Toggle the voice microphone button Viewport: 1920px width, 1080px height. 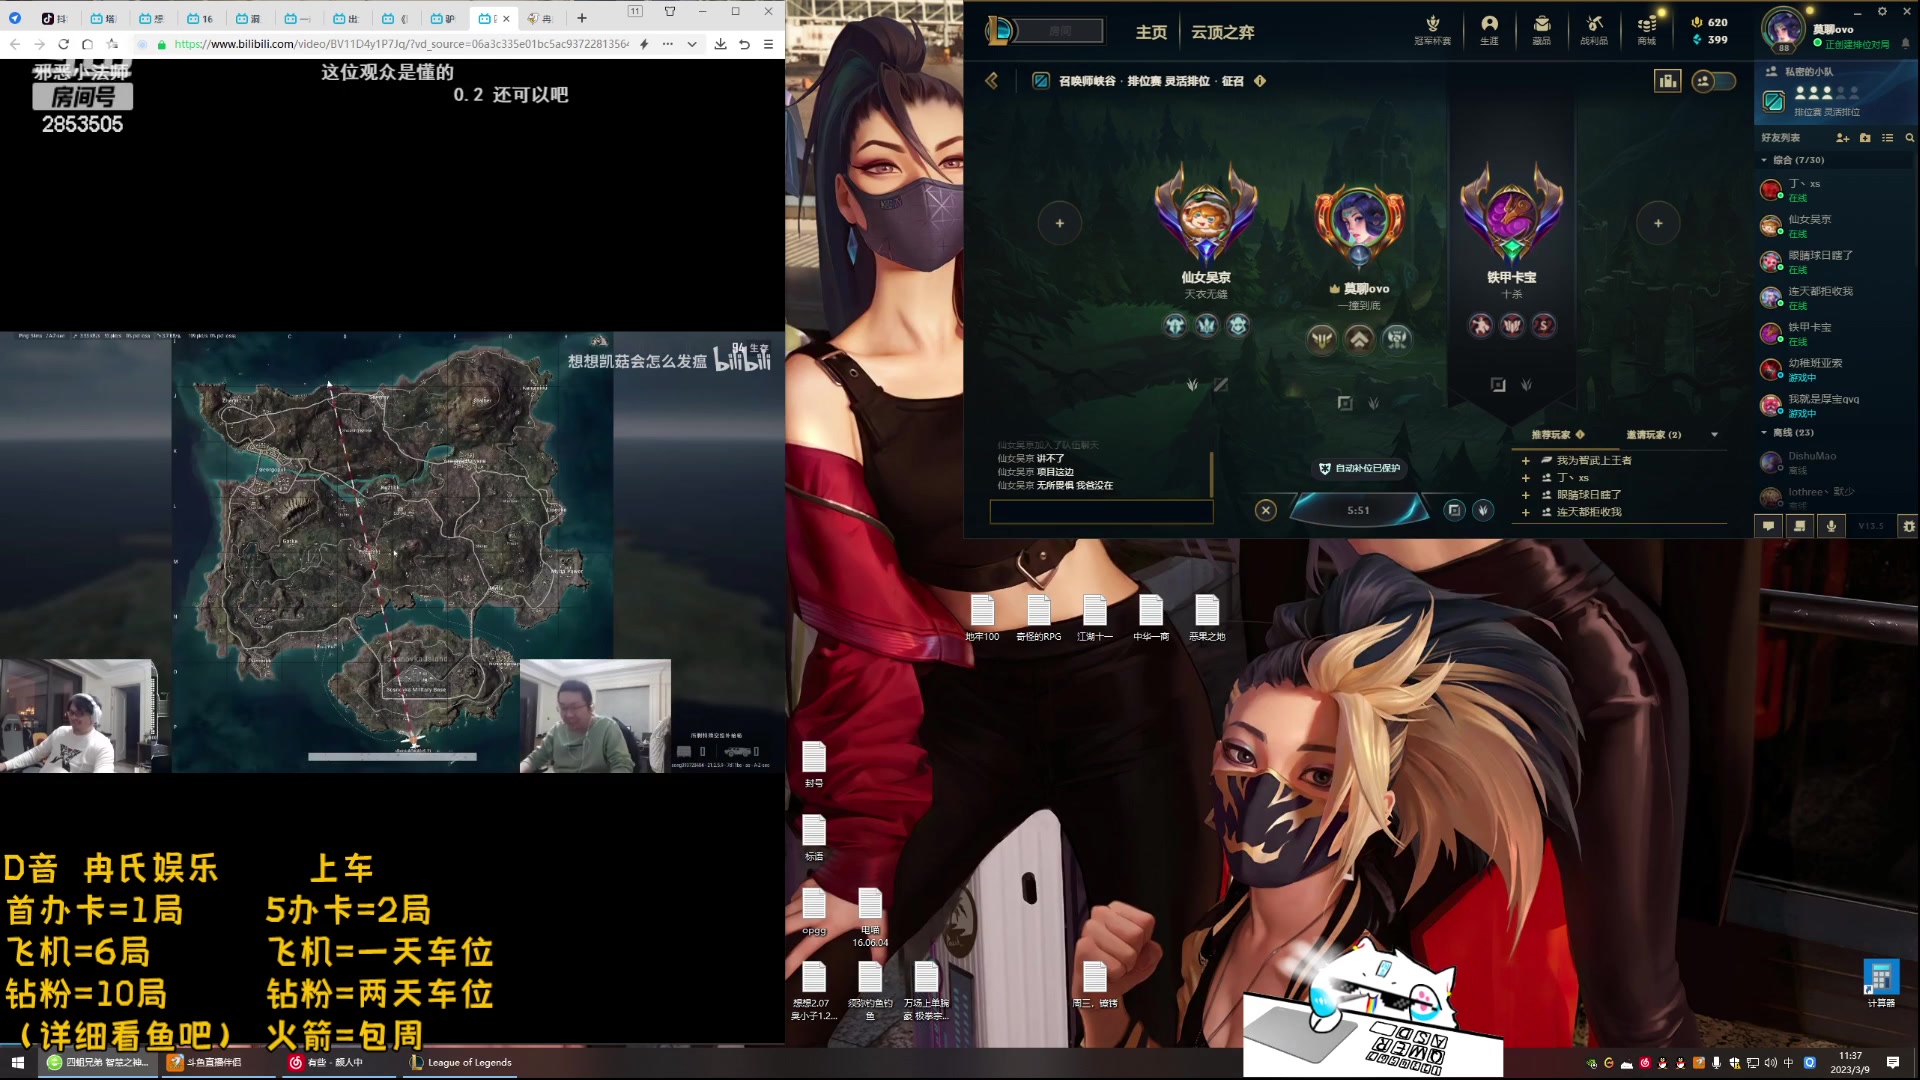click(x=1831, y=526)
